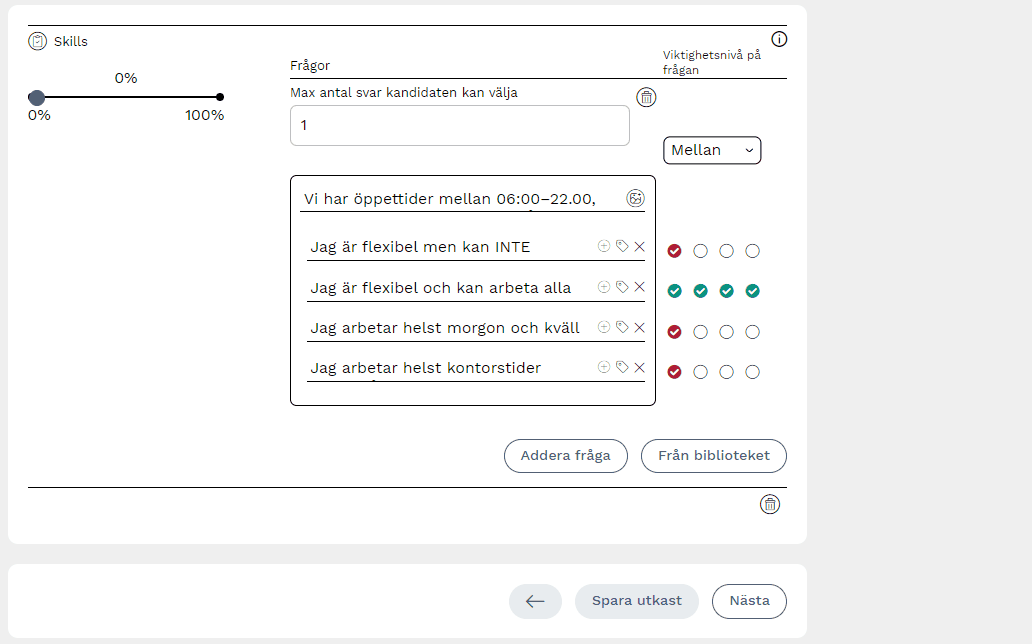Click the 'Addera fråga' button

[x=565, y=455]
